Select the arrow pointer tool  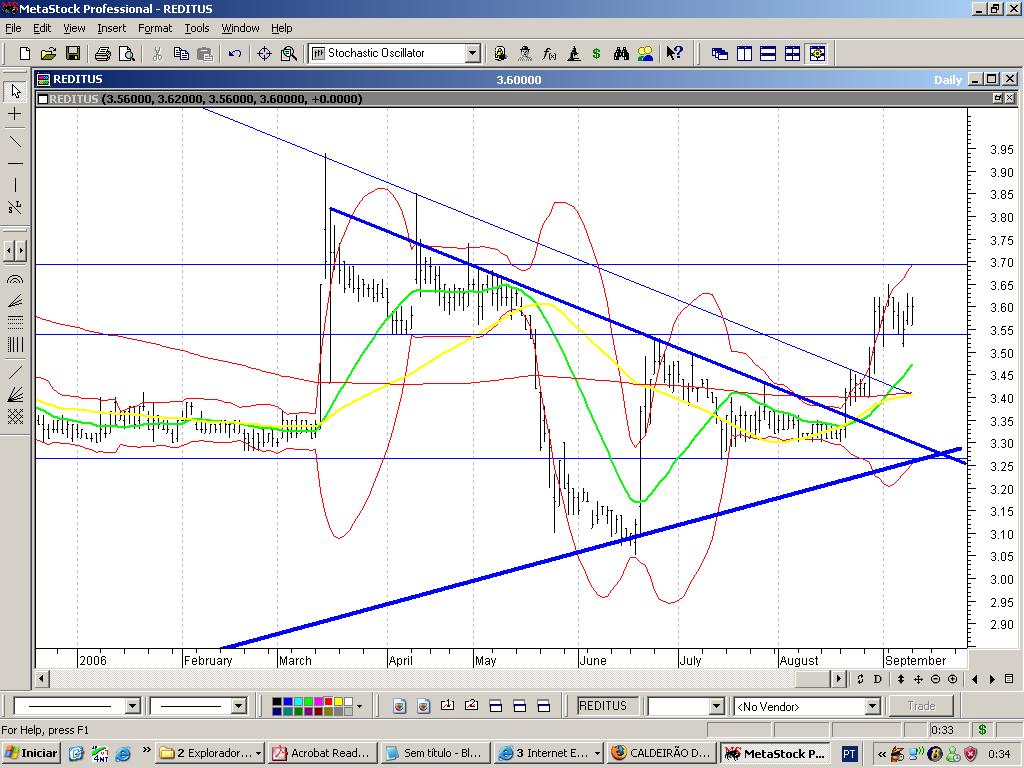click(x=15, y=92)
